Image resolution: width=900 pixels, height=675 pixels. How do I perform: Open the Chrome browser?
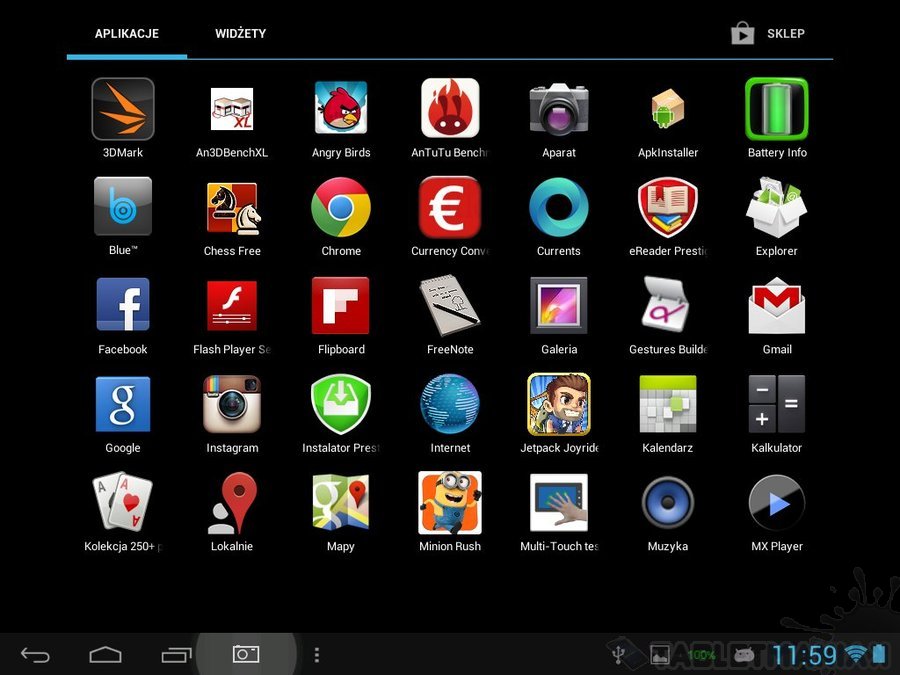341,207
